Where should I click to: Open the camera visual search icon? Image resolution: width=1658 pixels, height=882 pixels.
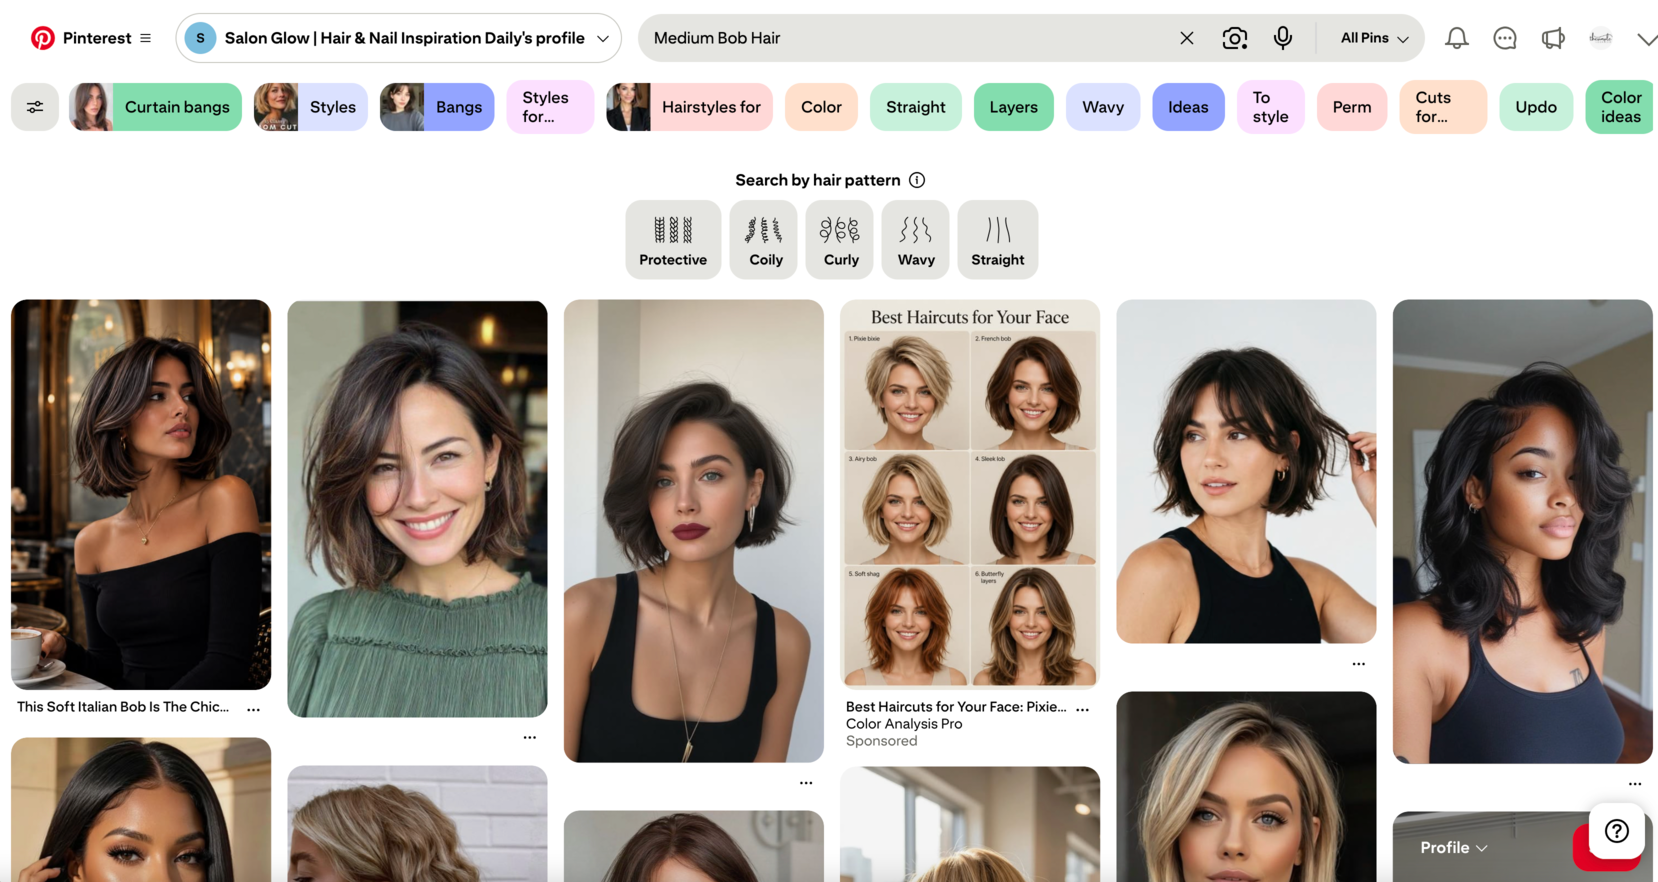click(x=1235, y=38)
